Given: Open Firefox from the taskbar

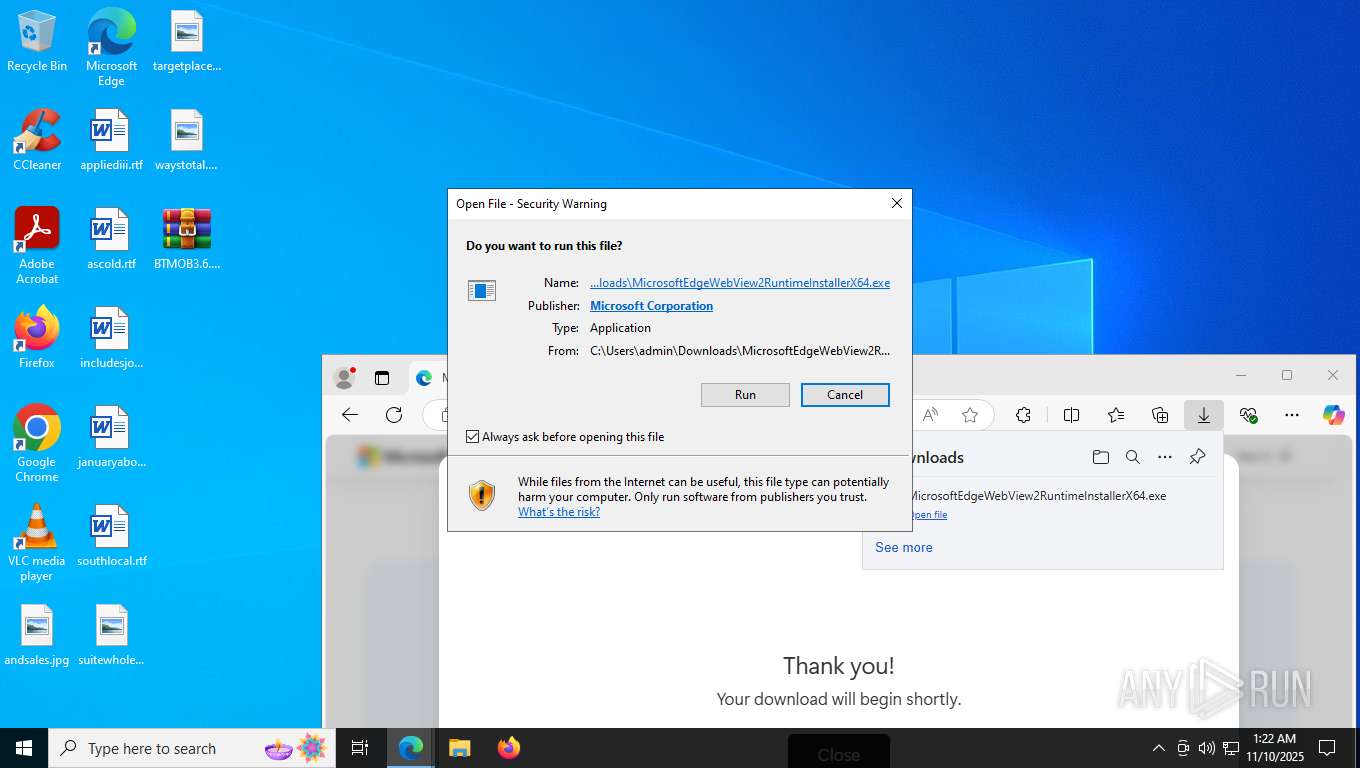Looking at the screenshot, I should 509,748.
